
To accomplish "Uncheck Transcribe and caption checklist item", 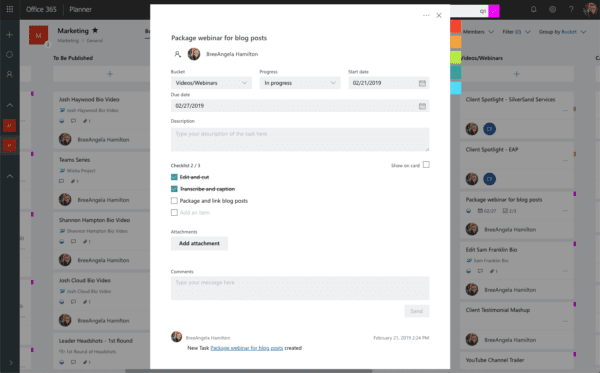I will click(174, 189).
